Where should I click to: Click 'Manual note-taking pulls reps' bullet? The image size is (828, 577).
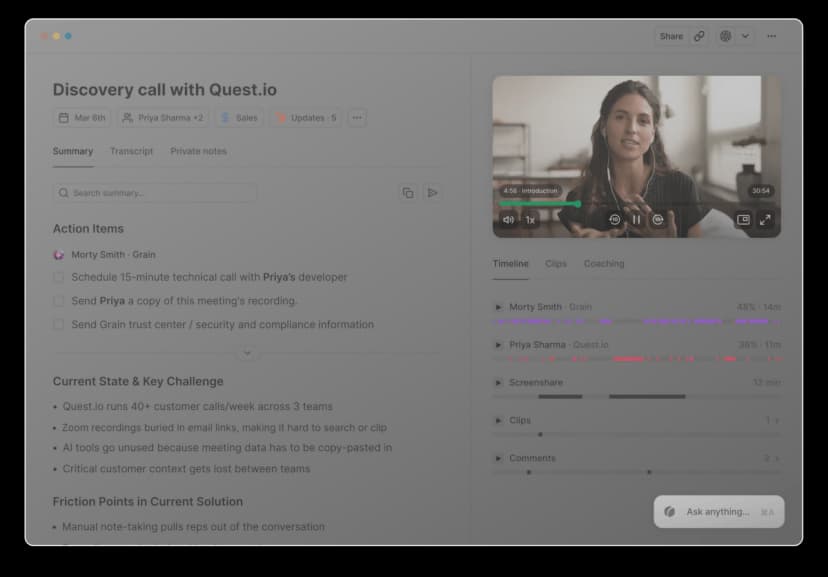193,527
